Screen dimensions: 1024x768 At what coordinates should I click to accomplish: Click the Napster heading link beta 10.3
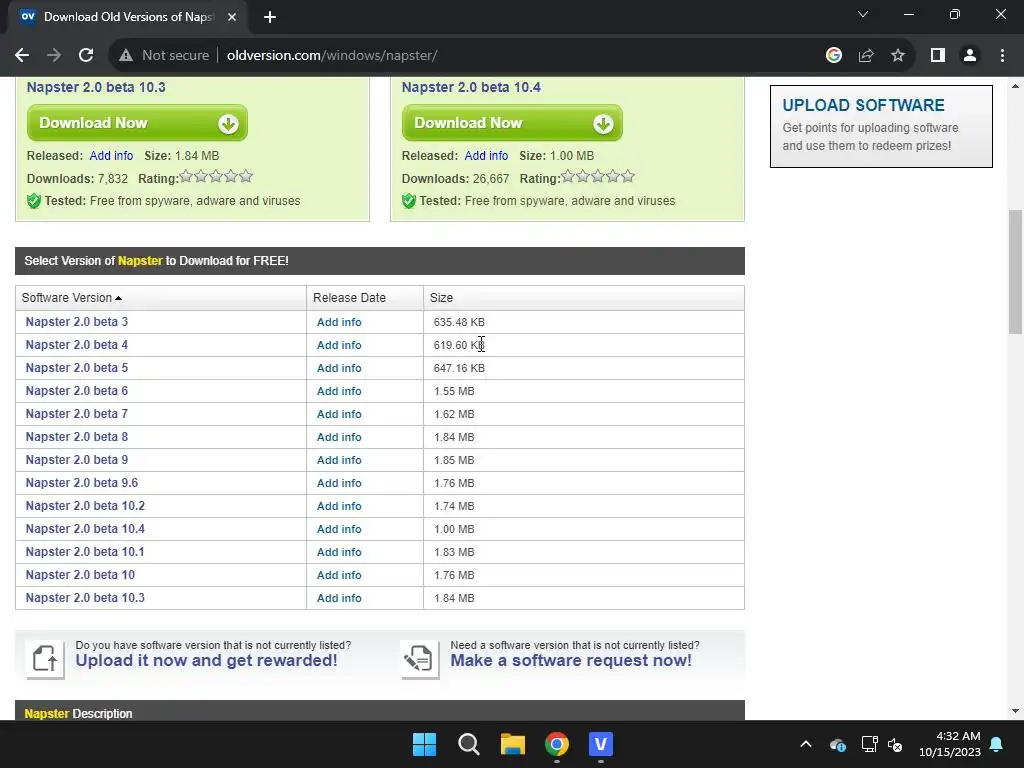tap(96, 88)
